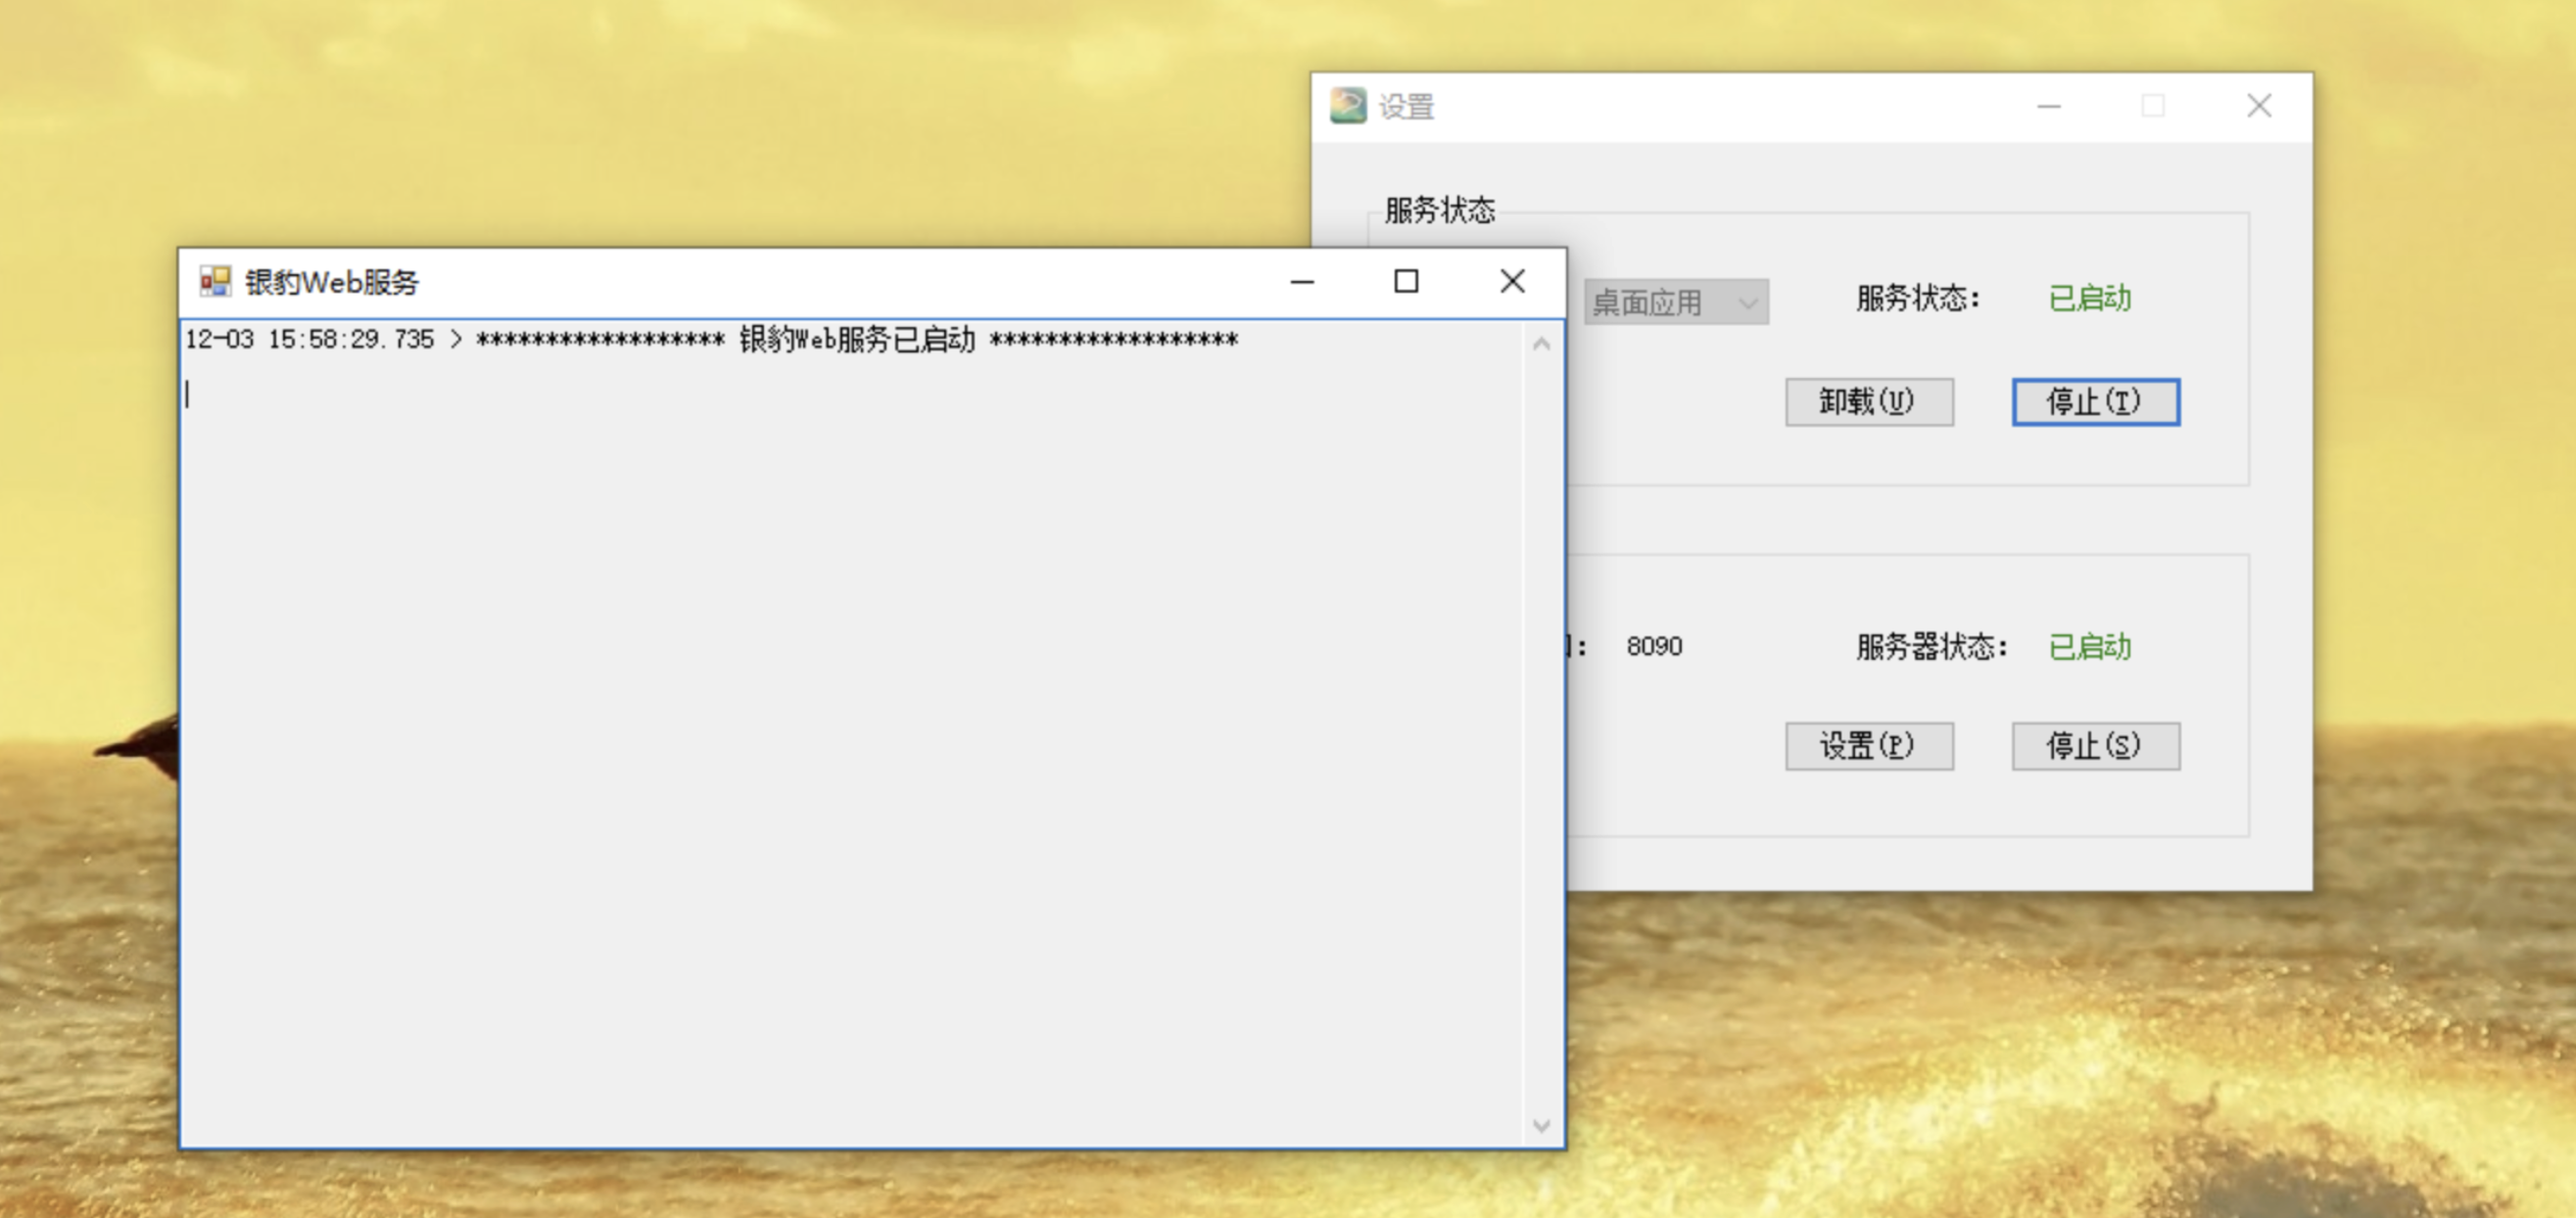Click the 8090 port value
The width and height of the screenshot is (2576, 1218).
(x=1656, y=647)
